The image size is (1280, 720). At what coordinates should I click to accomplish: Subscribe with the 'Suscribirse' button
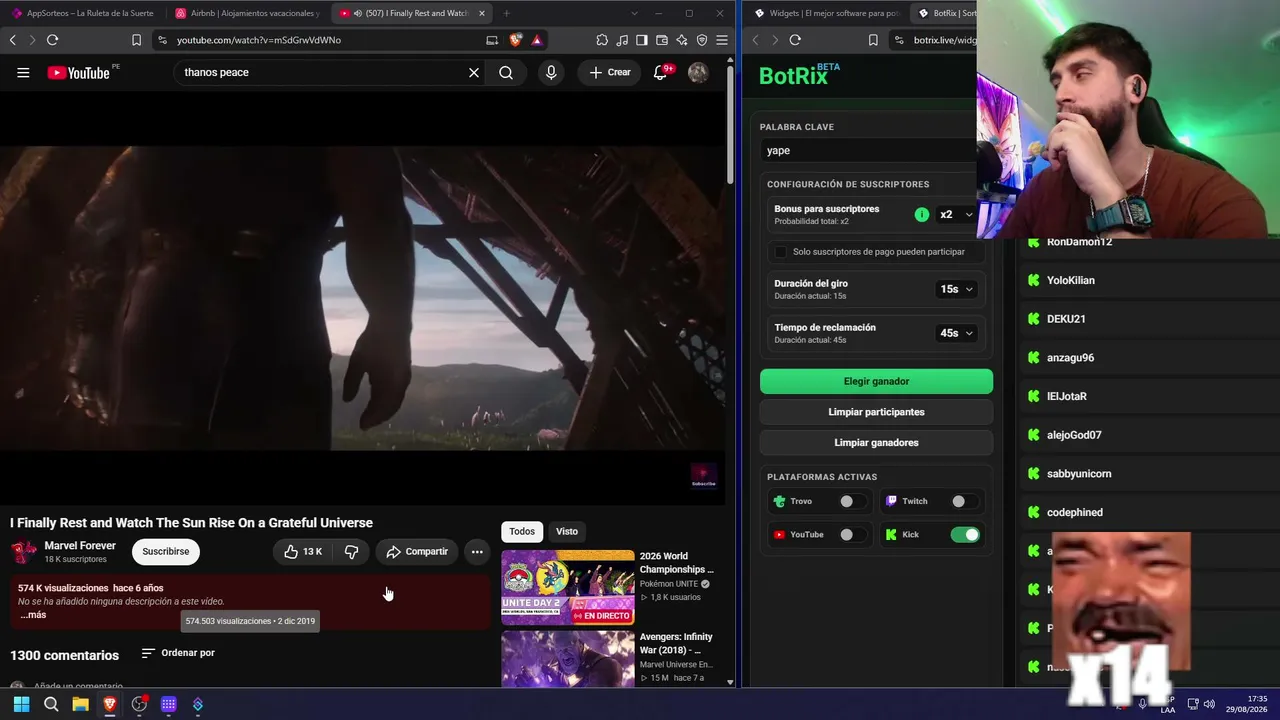pyautogui.click(x=166, y=551)
